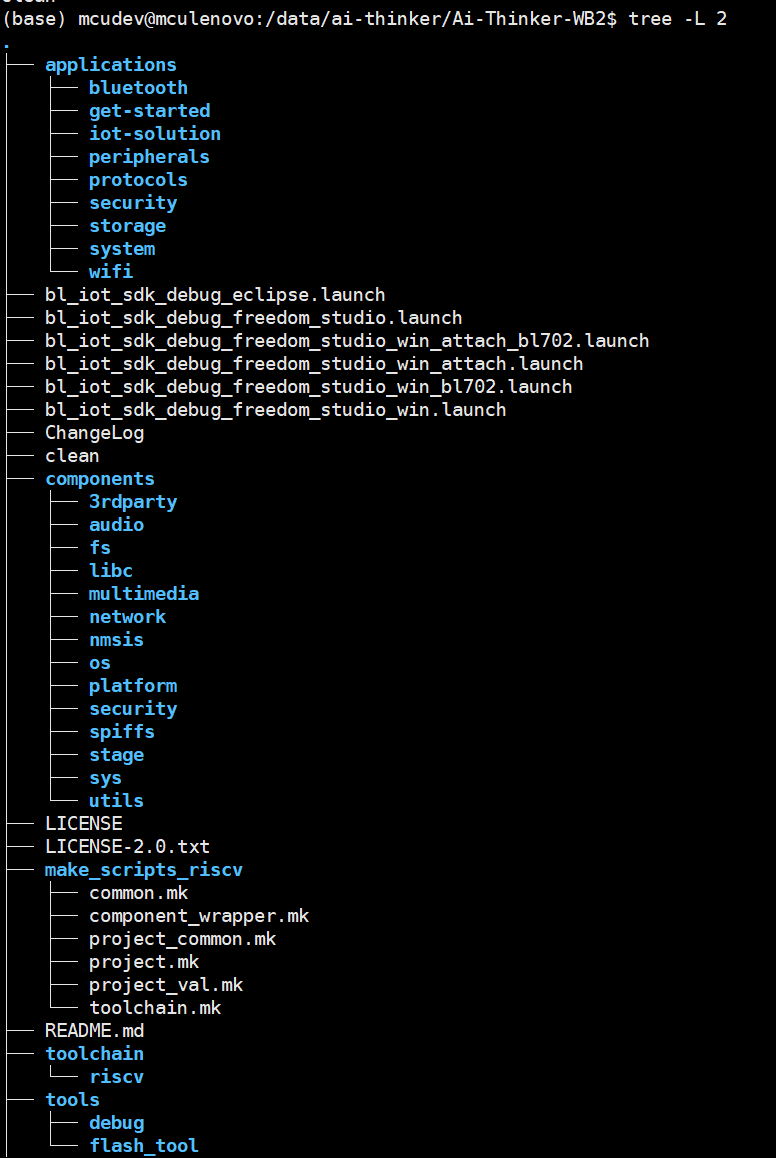The height and width of the screenshot is (1158, 776).
Task: Click bl_iot_sdk_debug_eclipse.launch file name
Action: click(x=215, y=295)
